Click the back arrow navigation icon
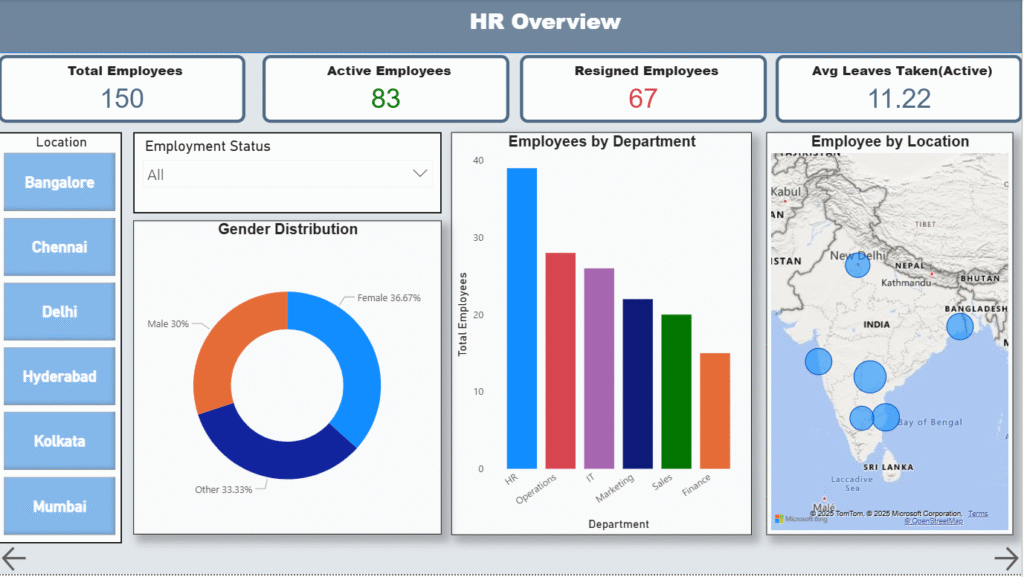The width and height of the screenshot is (1024, 577). (x=14, y=557)
